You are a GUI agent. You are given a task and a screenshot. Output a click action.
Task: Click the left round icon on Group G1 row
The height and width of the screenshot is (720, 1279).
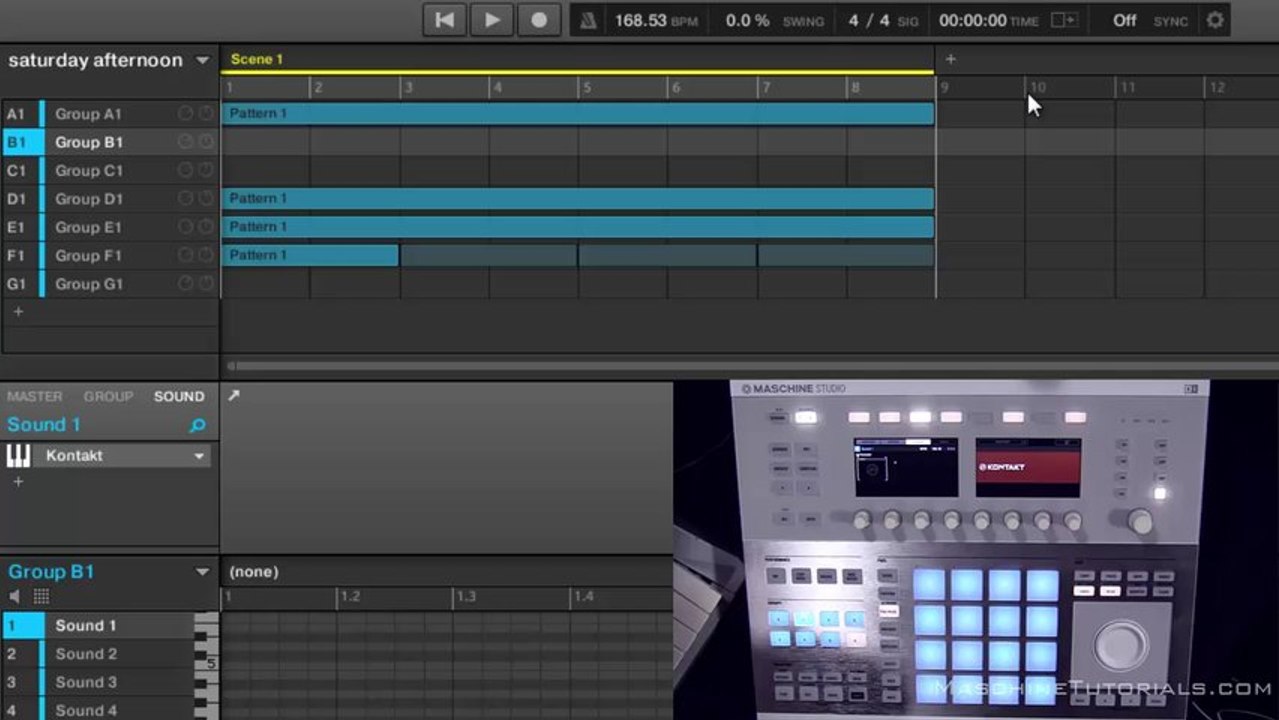pos(185,284)
